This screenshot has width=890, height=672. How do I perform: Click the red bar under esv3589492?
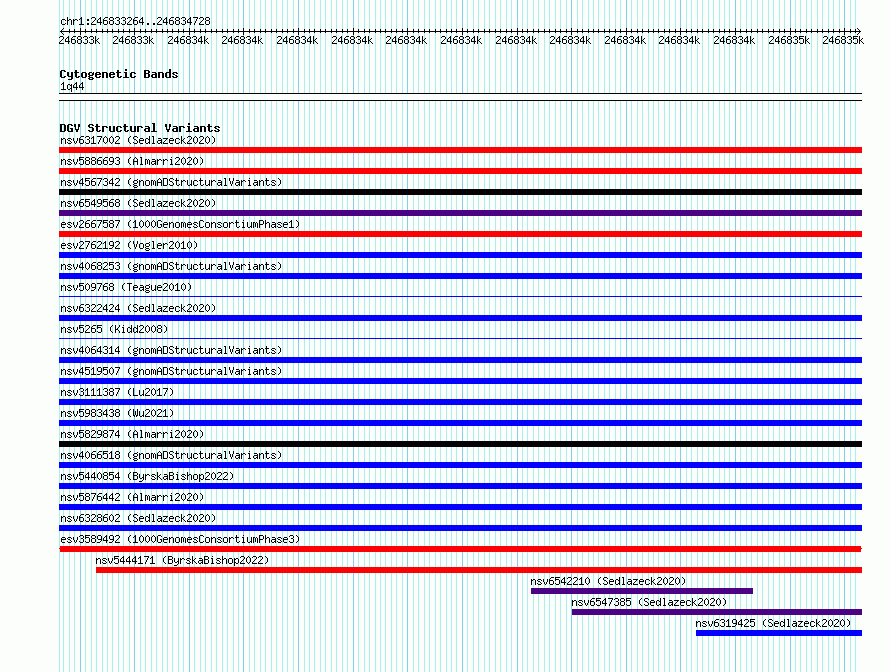click(x=460, y=549)
